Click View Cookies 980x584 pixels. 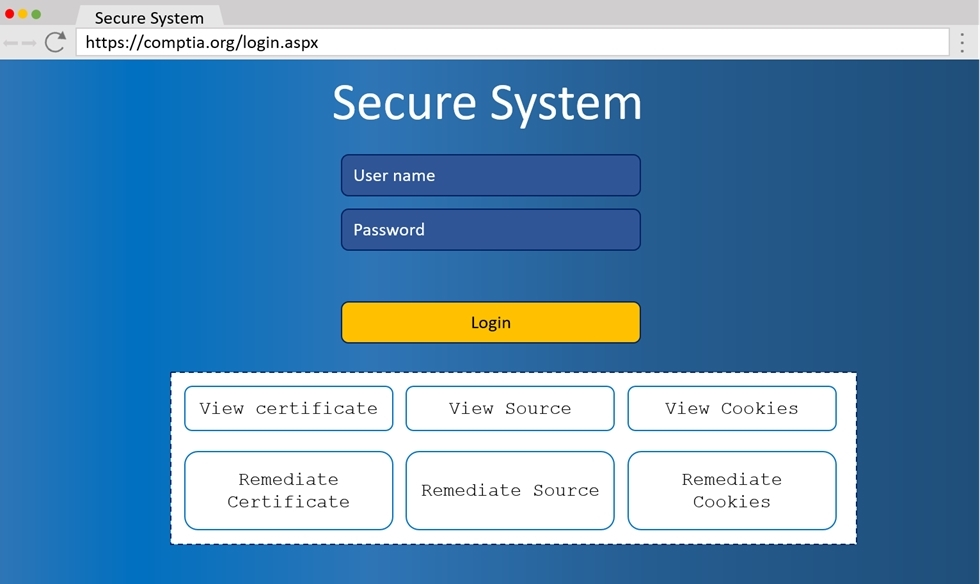tap(732, 408)
